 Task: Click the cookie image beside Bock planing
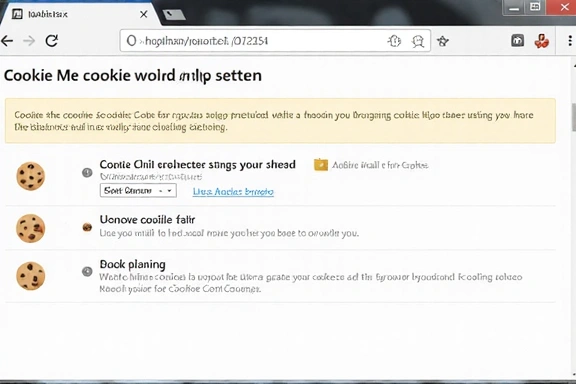click(30, 276)
